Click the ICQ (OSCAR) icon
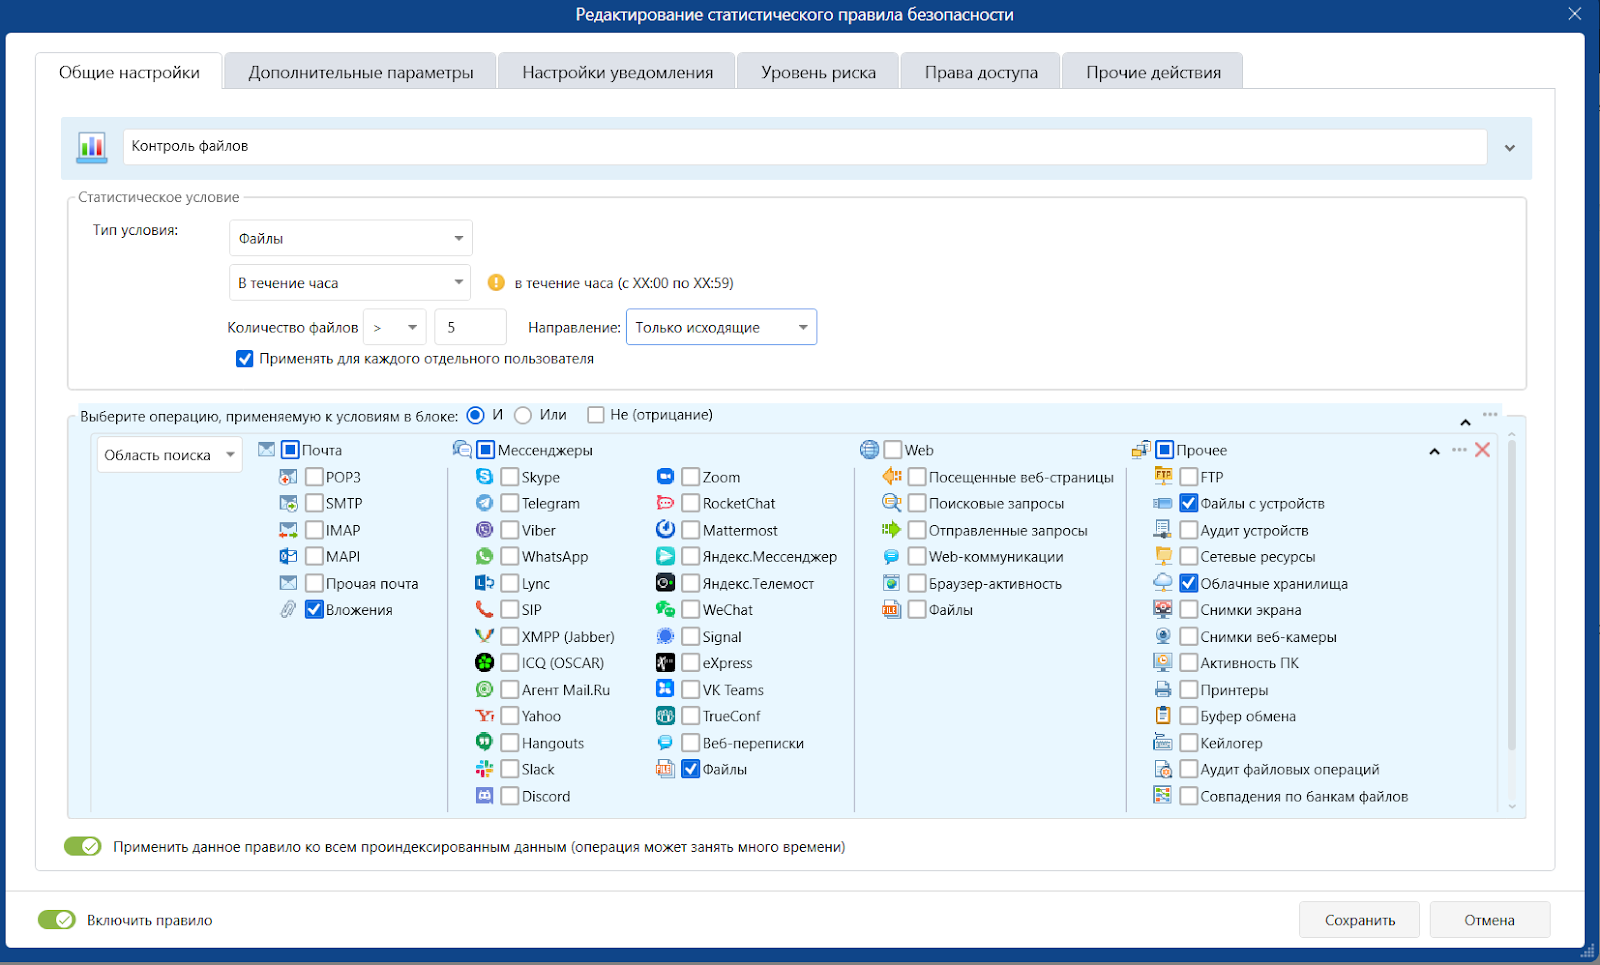This screenshot has width=1600, height=965. coord(484,662)
